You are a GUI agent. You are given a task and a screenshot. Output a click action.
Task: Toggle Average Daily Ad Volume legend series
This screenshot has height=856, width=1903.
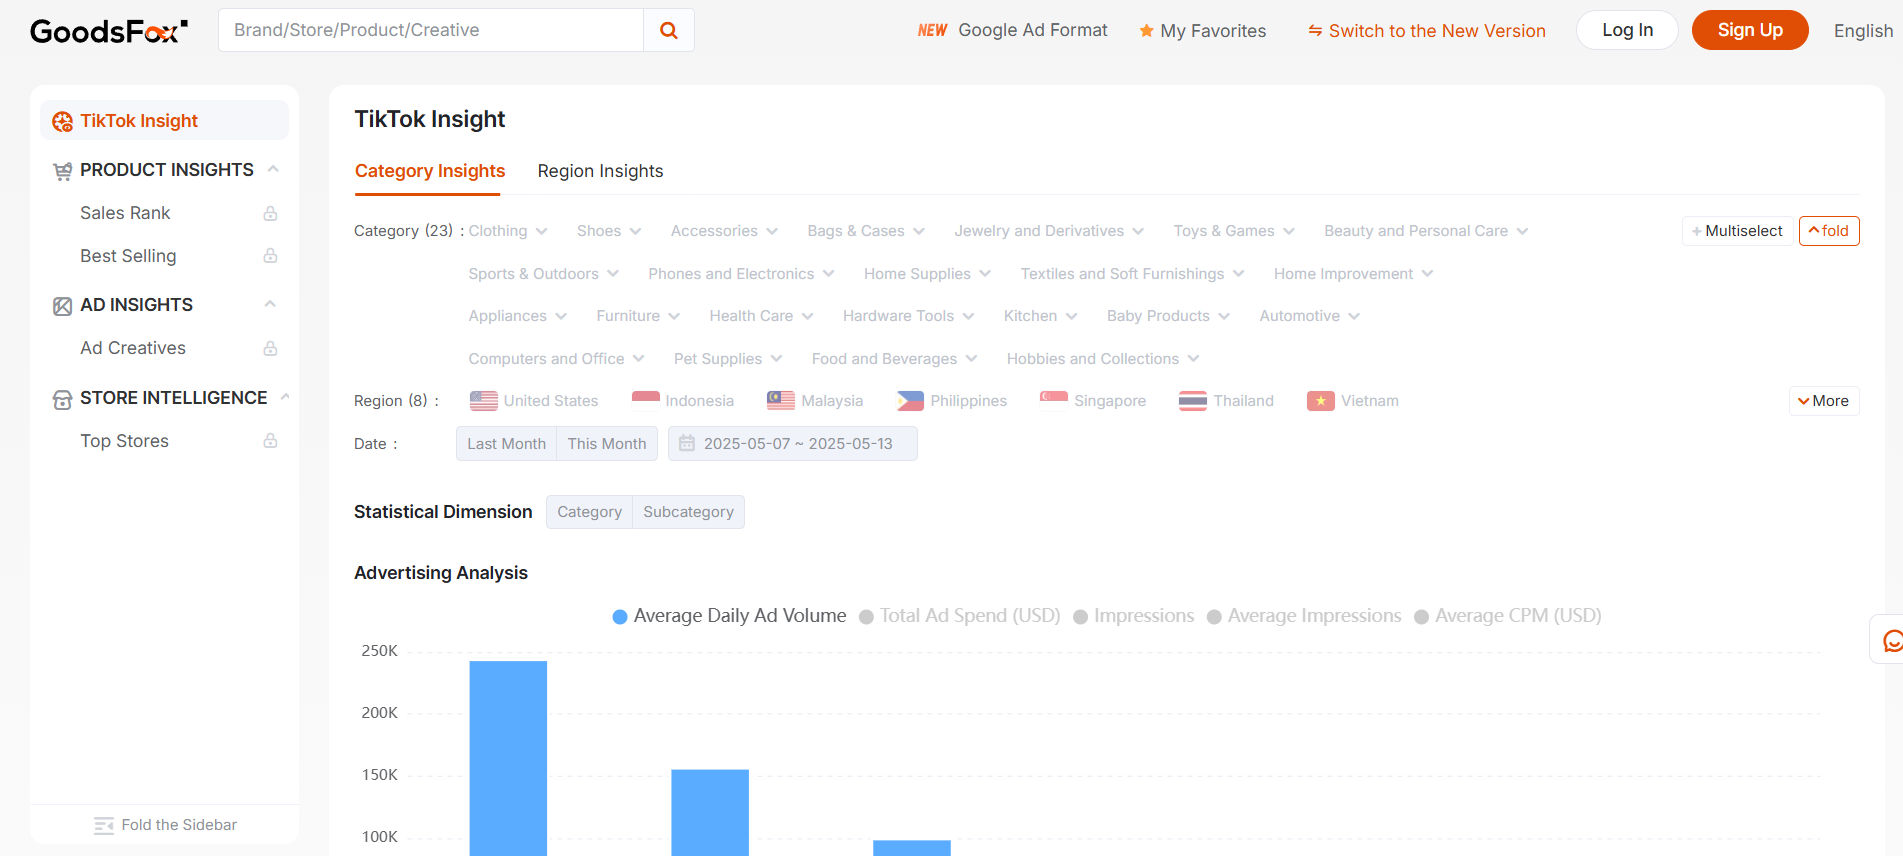(x=729, y=616)
